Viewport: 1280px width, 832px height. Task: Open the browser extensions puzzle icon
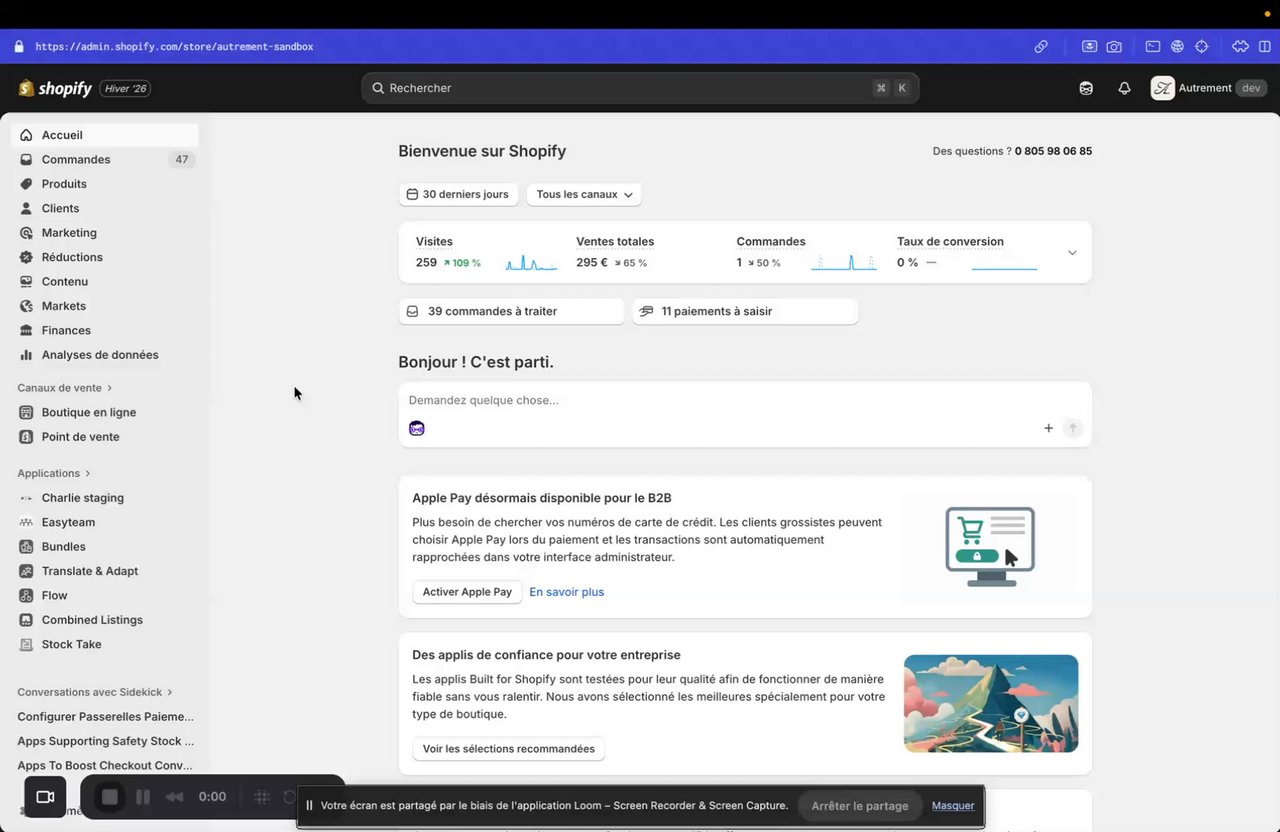pyautogui.click(x=1240, y=46)
